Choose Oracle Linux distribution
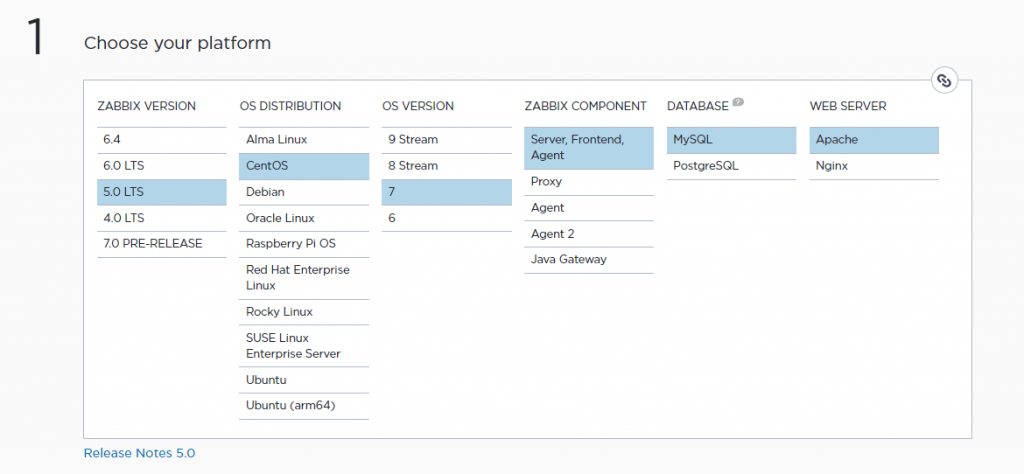This screenshot has height=474, width=1024. (x=303, y=218)
